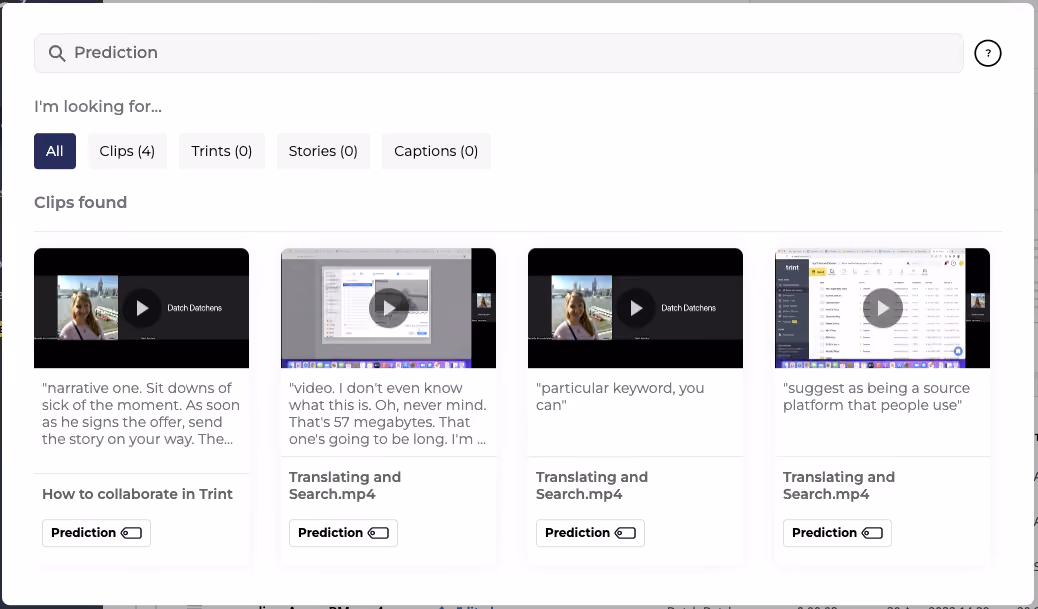Play the "video. I don't even know" clip

click(389, 308)
